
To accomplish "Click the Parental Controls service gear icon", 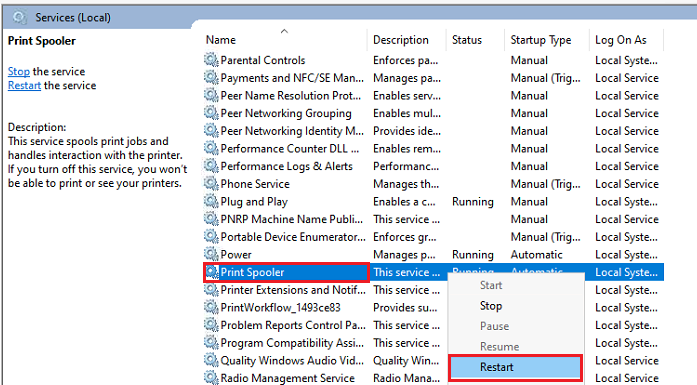I will [211, 60].
